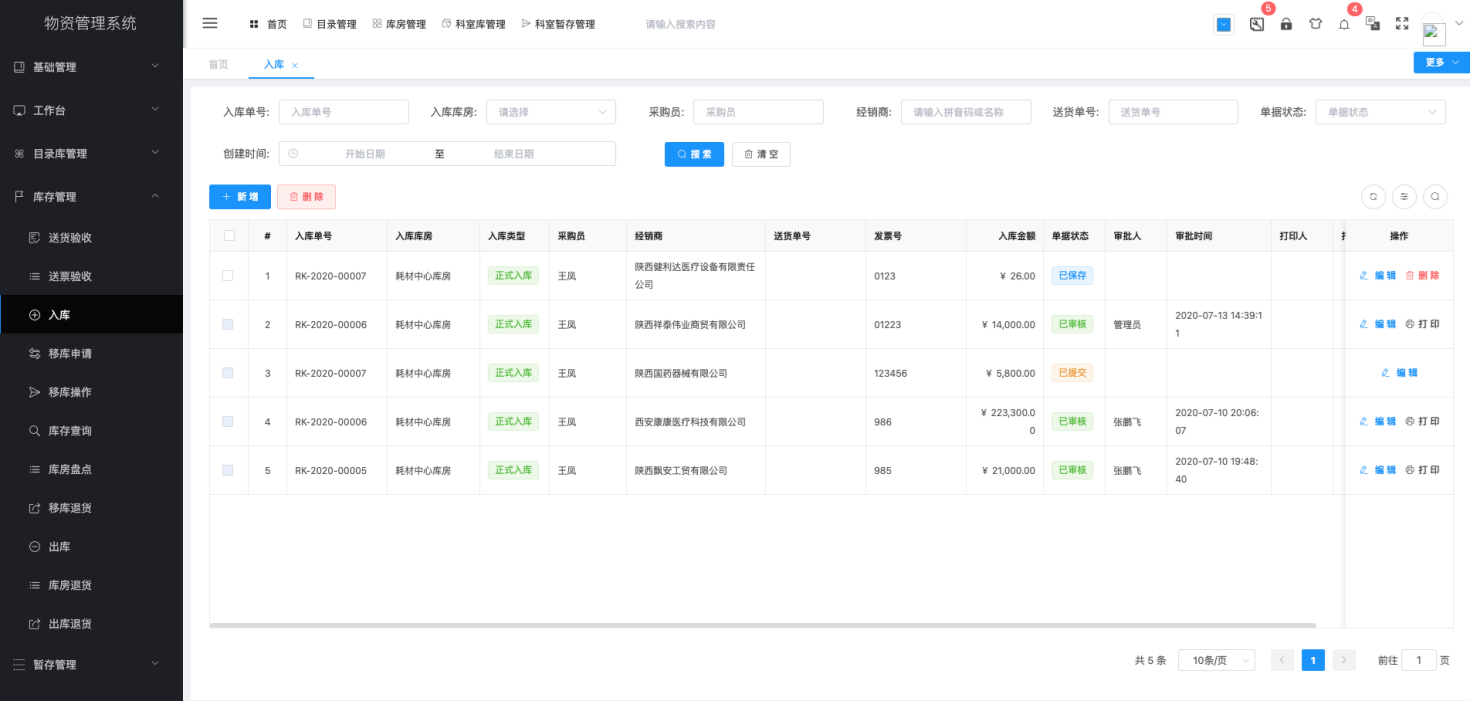Open the 库房管理 top menu
The image size is (1470, 701).
pos(399,24)
